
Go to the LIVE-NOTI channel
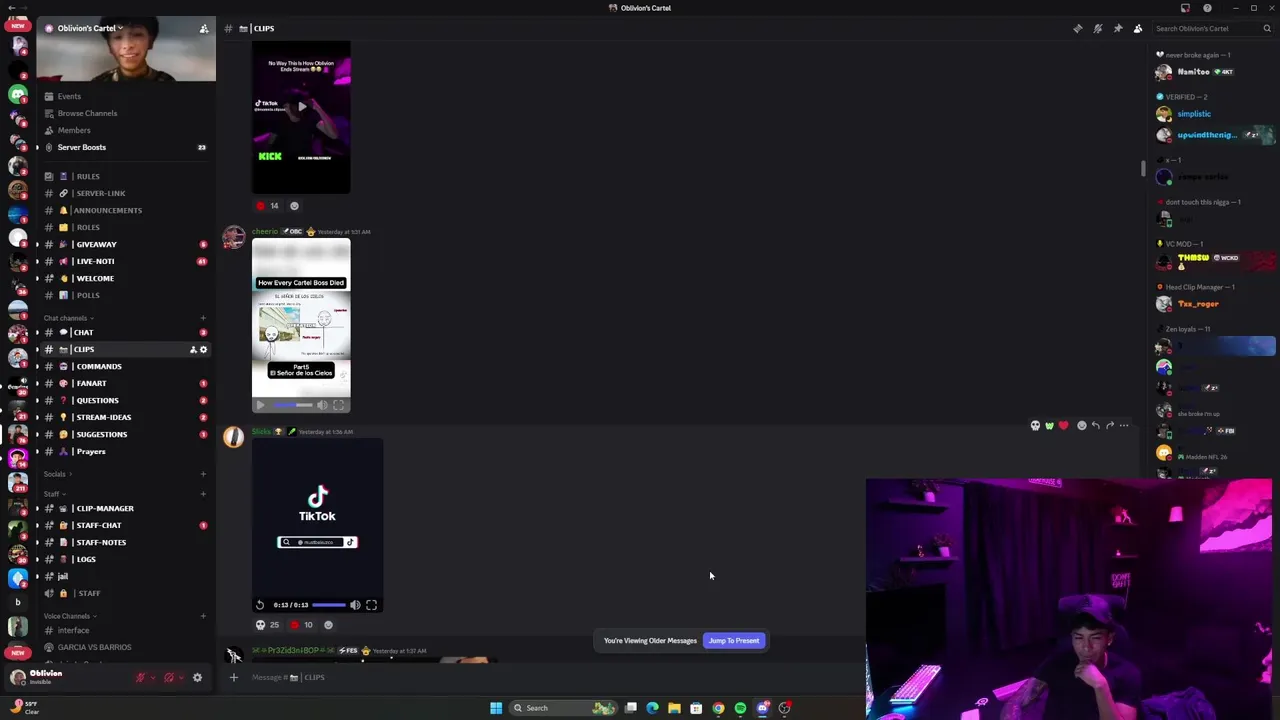pos(124,261)
